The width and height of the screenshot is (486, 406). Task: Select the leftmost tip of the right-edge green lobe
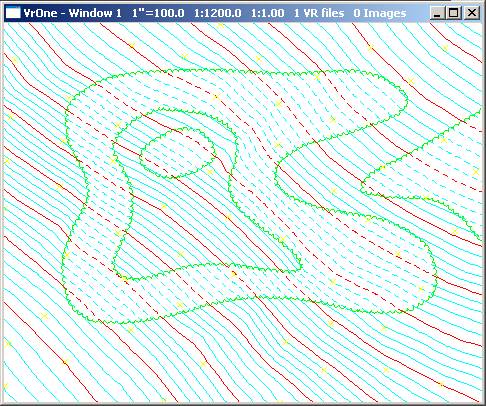pos(362,187)
